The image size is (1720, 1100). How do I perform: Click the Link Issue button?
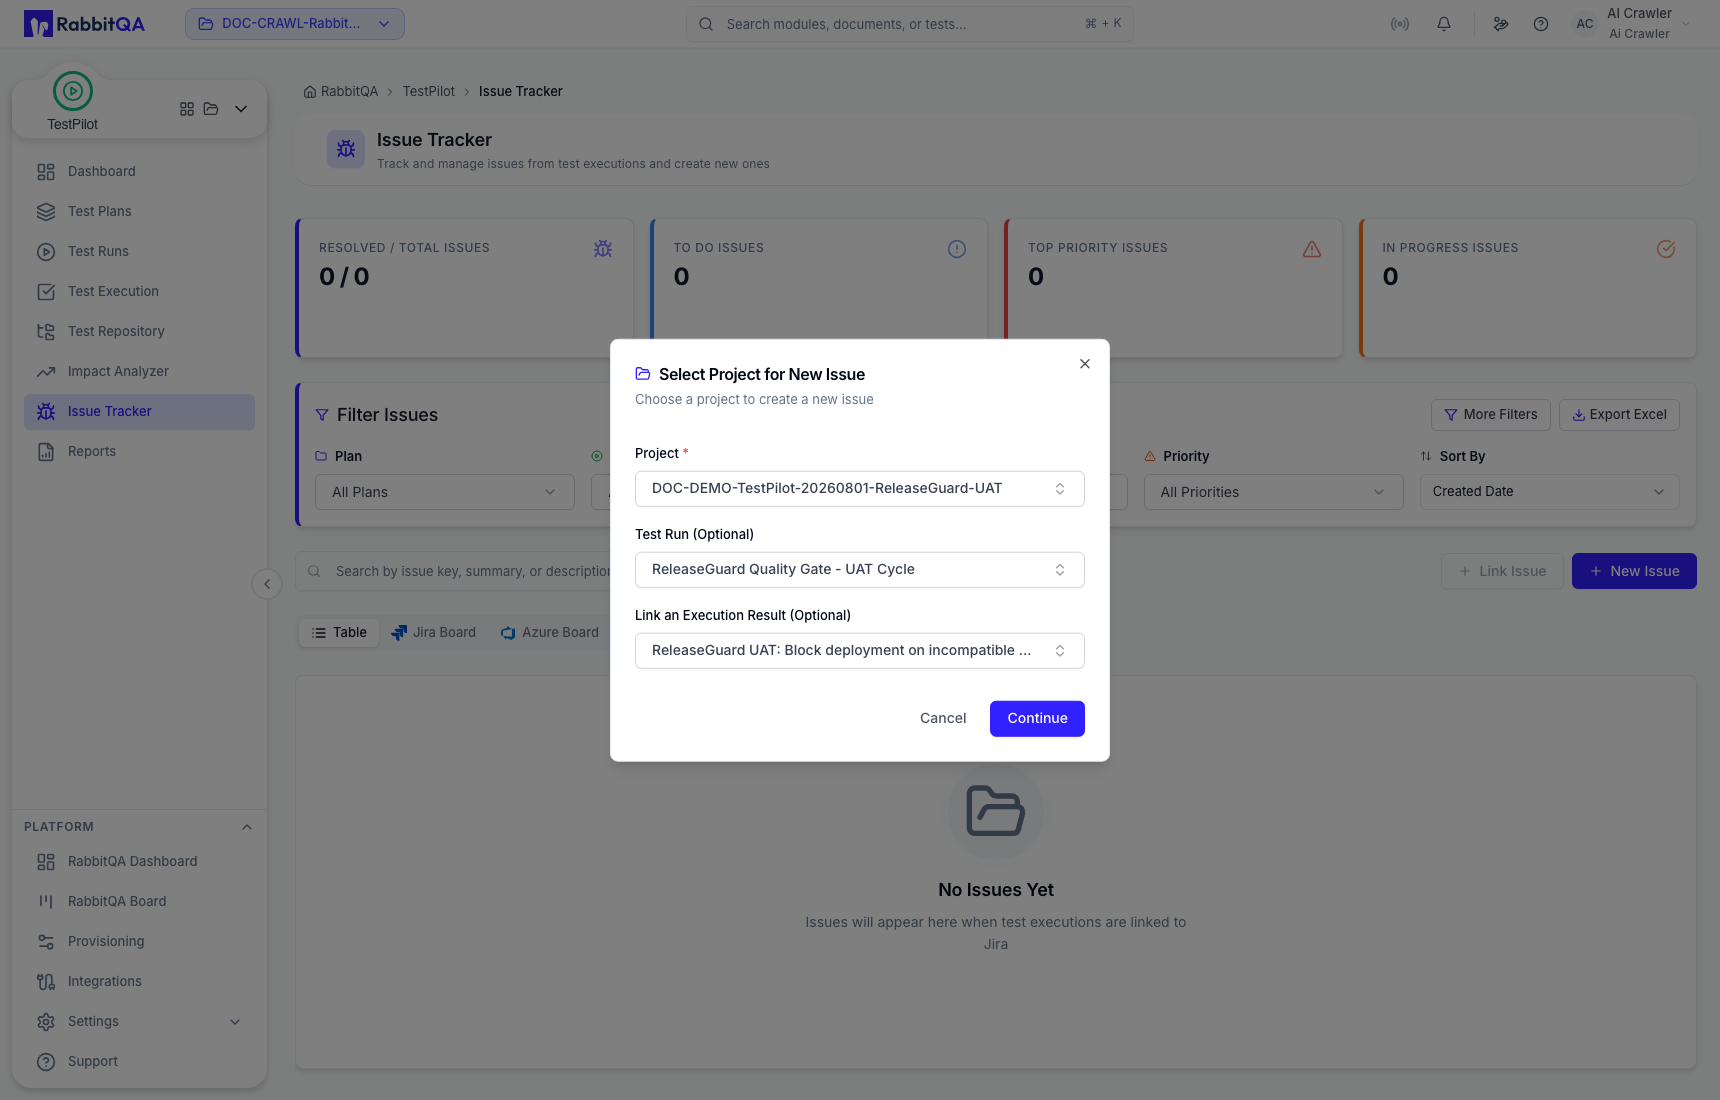(1502, 571)
